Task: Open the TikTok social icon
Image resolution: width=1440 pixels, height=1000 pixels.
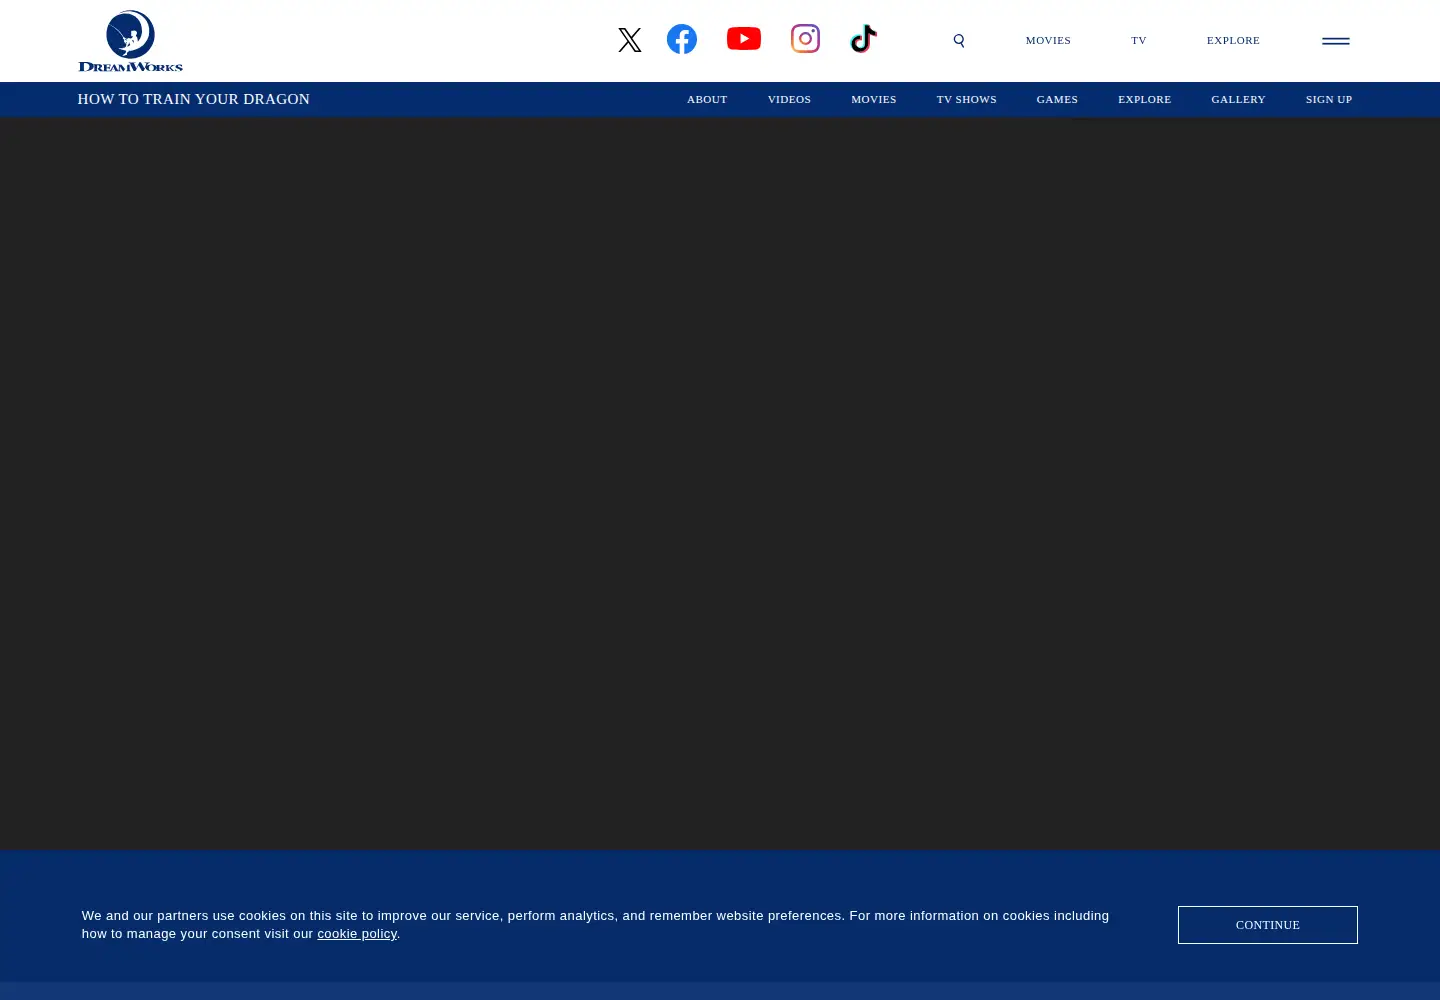Action: tap(863, 39)
